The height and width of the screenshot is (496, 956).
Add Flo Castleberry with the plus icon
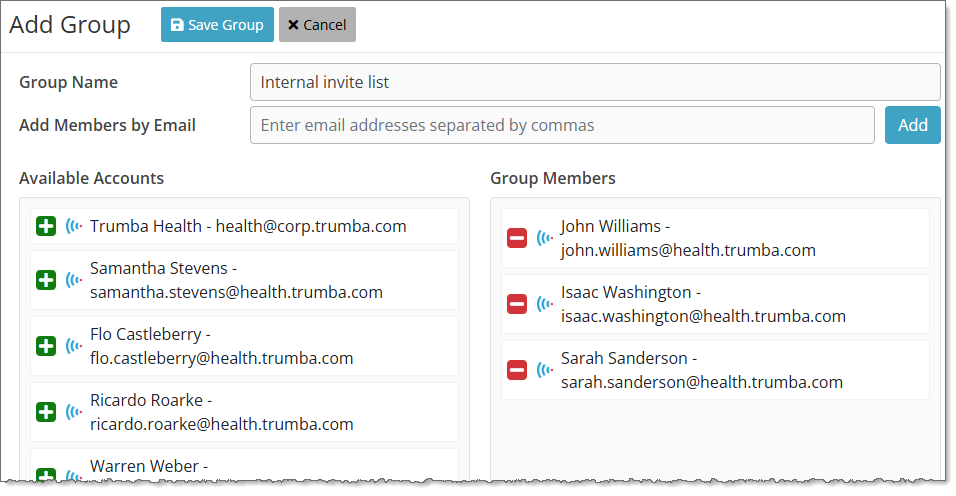(x=46, y=346)
